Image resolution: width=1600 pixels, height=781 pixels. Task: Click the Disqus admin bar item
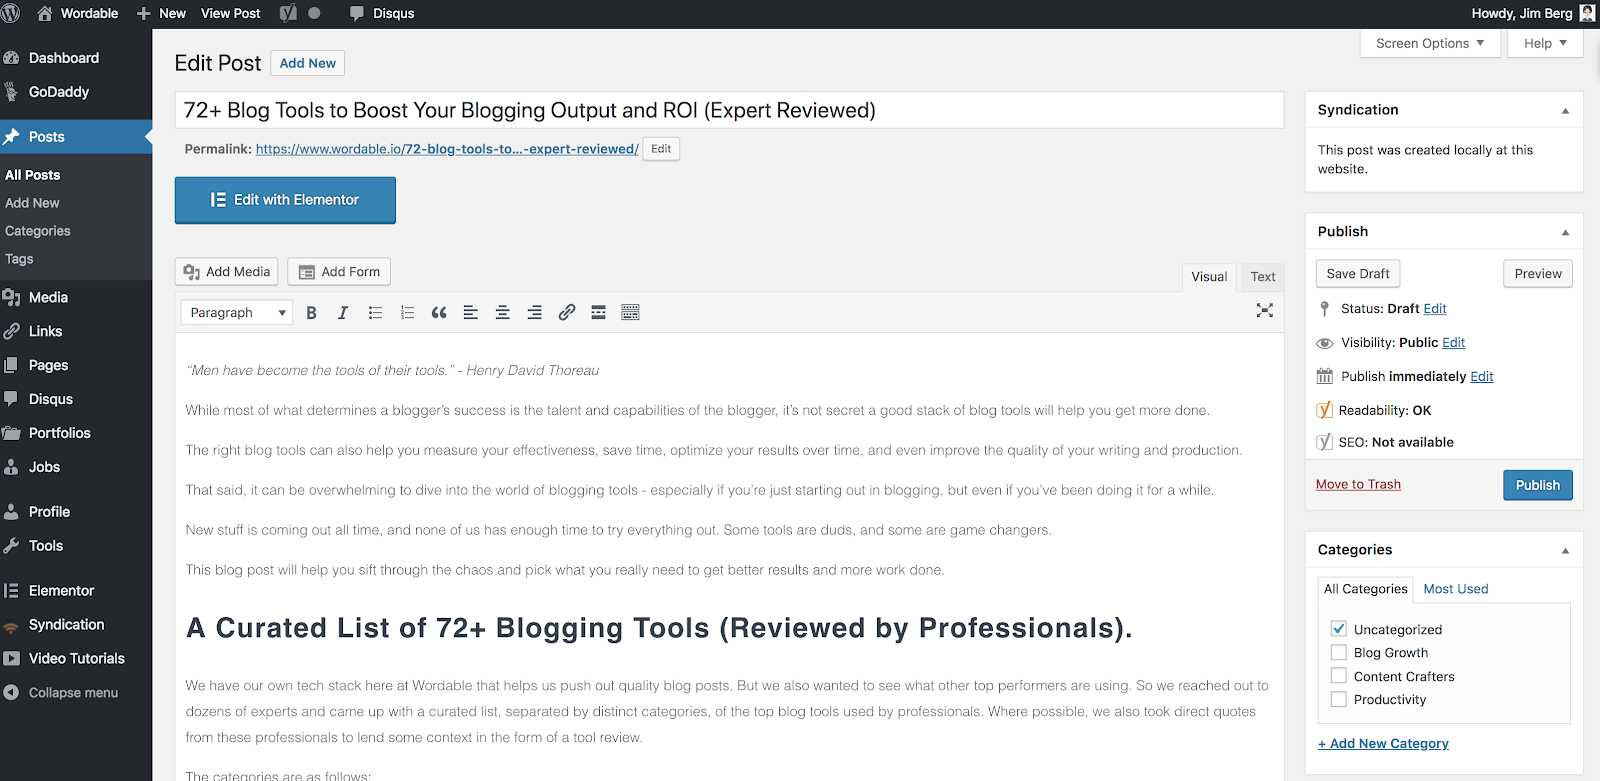382,13
